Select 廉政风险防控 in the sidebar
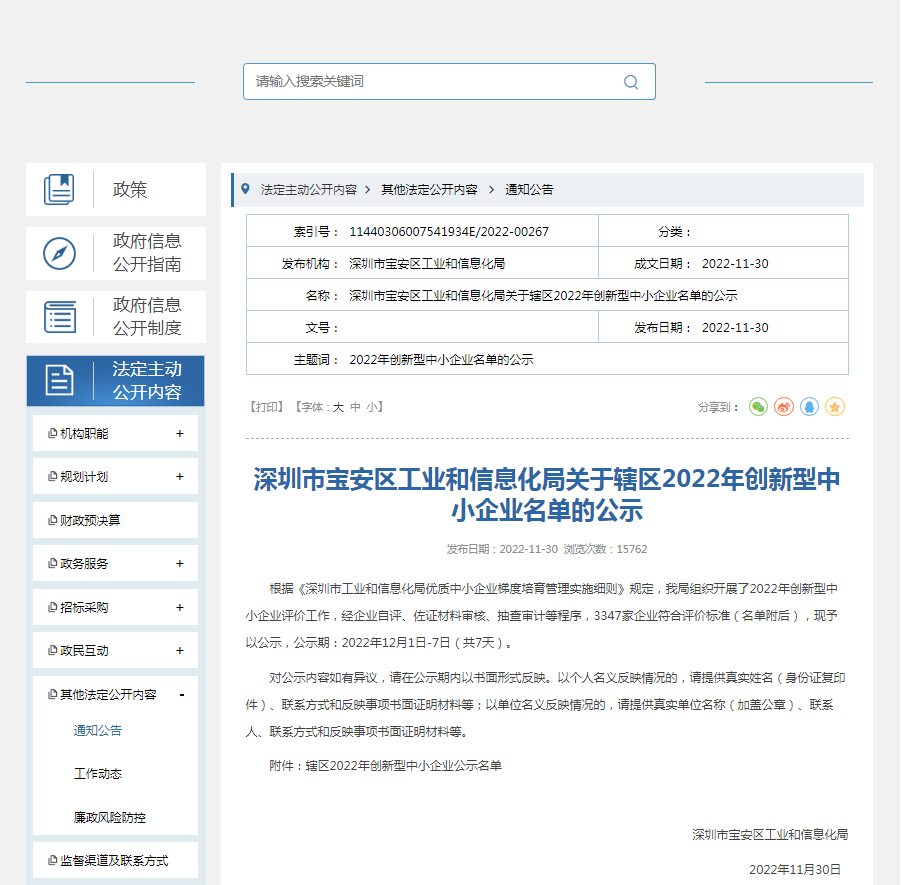901x885 pixels. [110, 817]
